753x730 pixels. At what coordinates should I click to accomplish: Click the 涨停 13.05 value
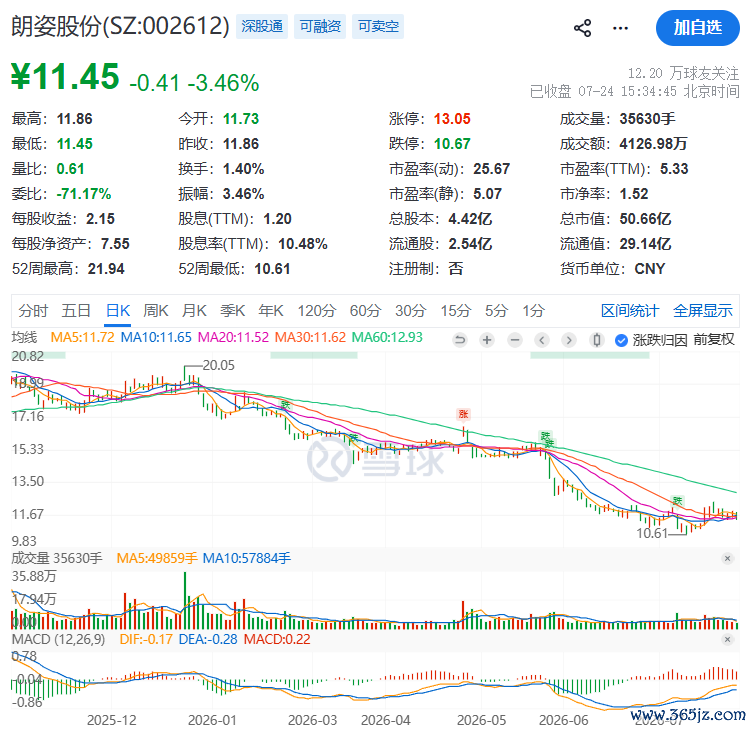(452, 119)
